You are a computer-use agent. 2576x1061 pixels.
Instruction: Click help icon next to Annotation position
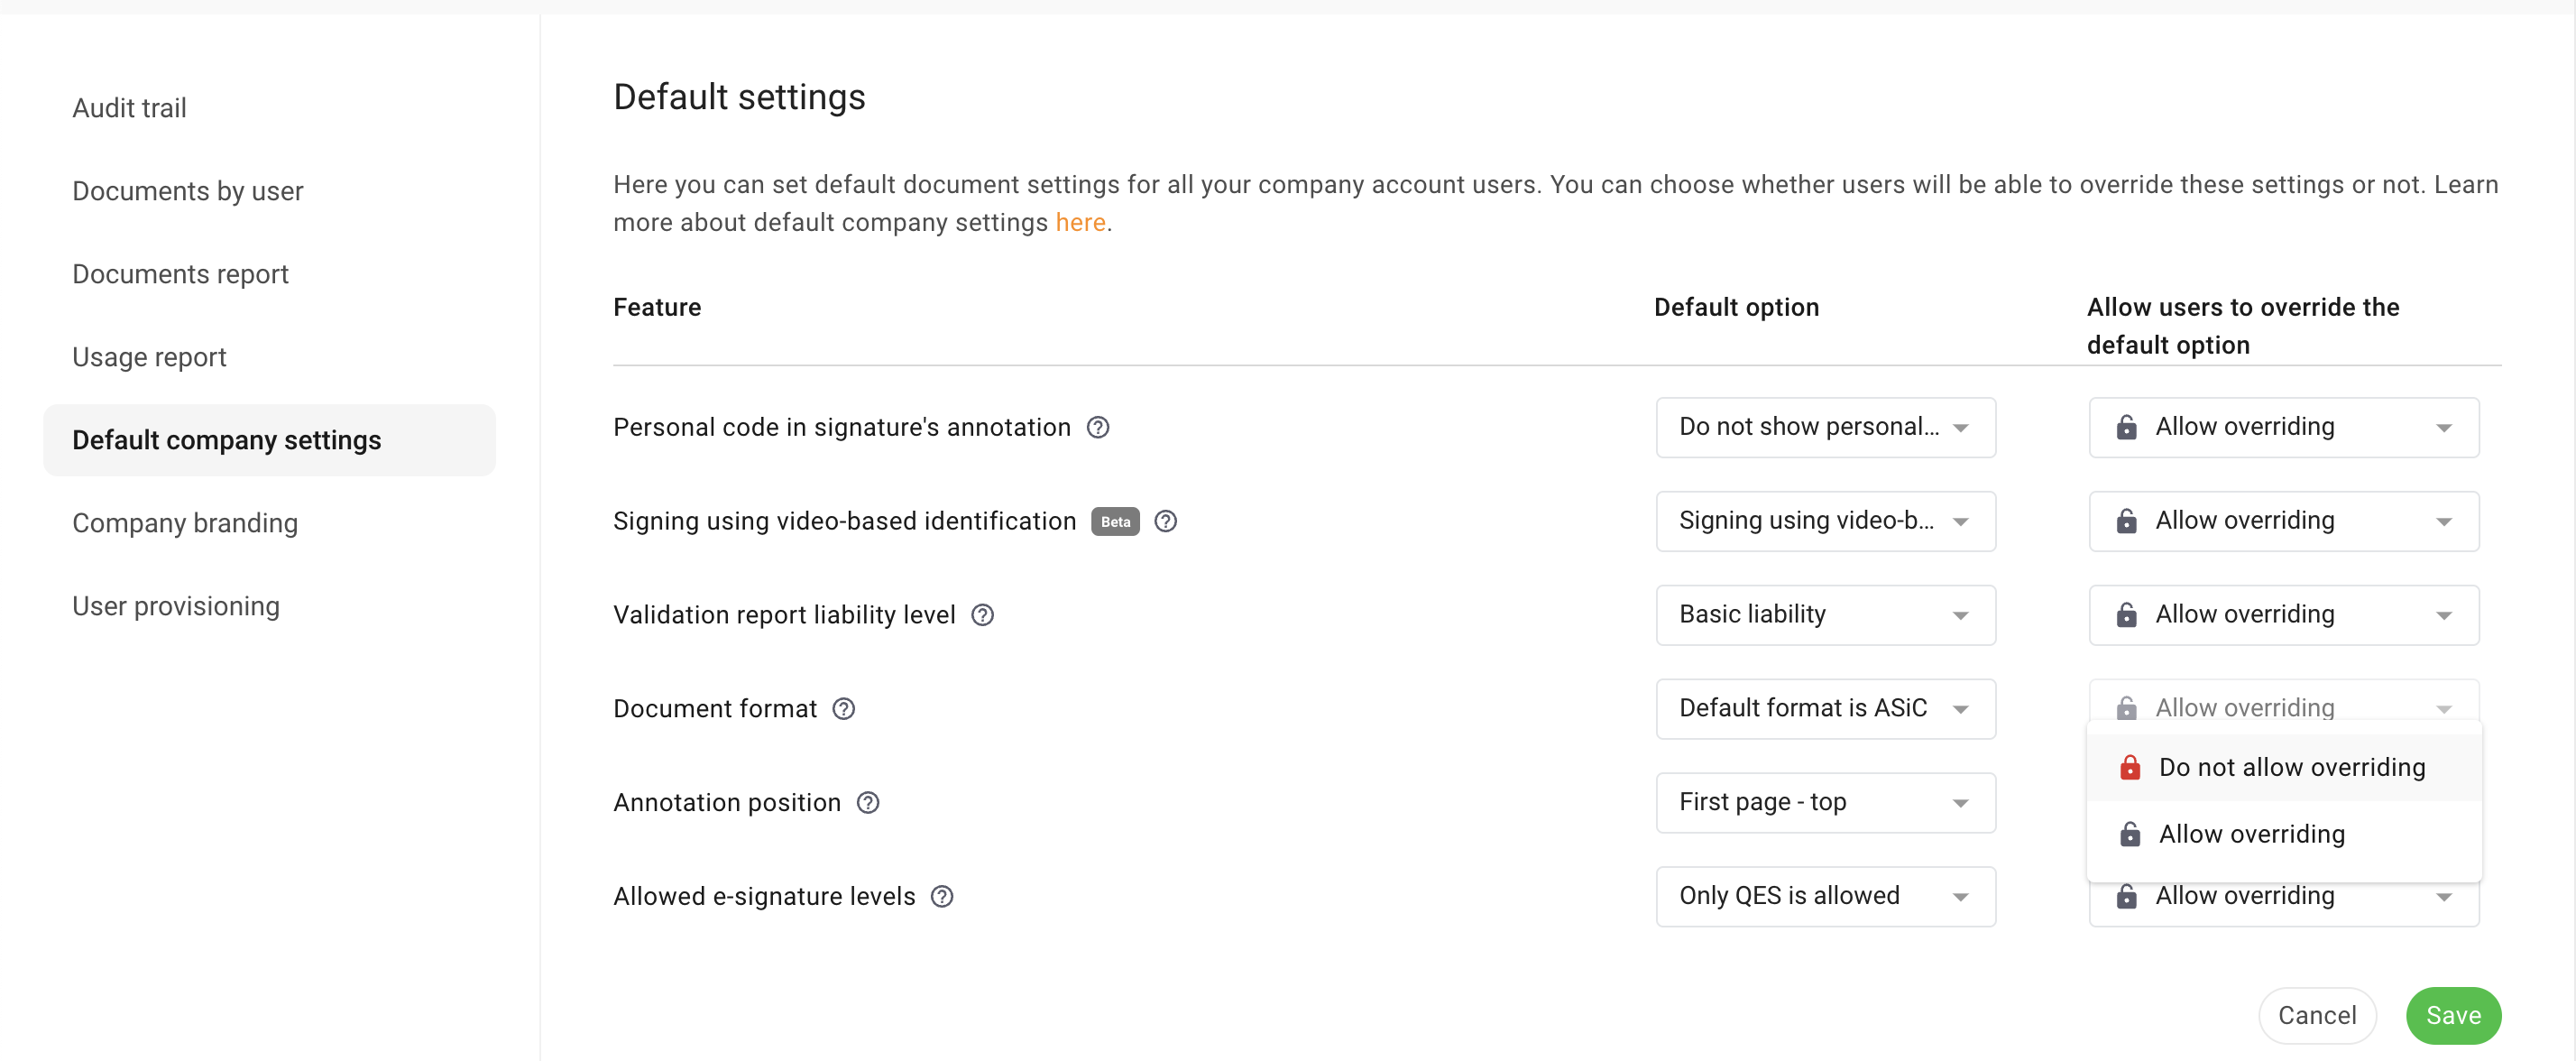pyautogui.click(x=868, y=803)
